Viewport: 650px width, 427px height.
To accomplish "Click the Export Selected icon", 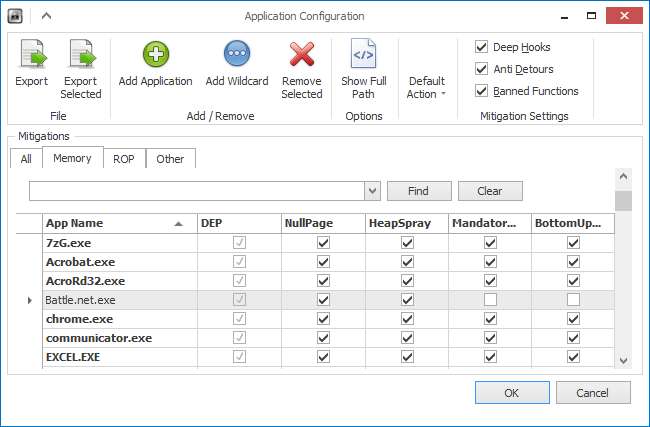I will coord(80,55).
